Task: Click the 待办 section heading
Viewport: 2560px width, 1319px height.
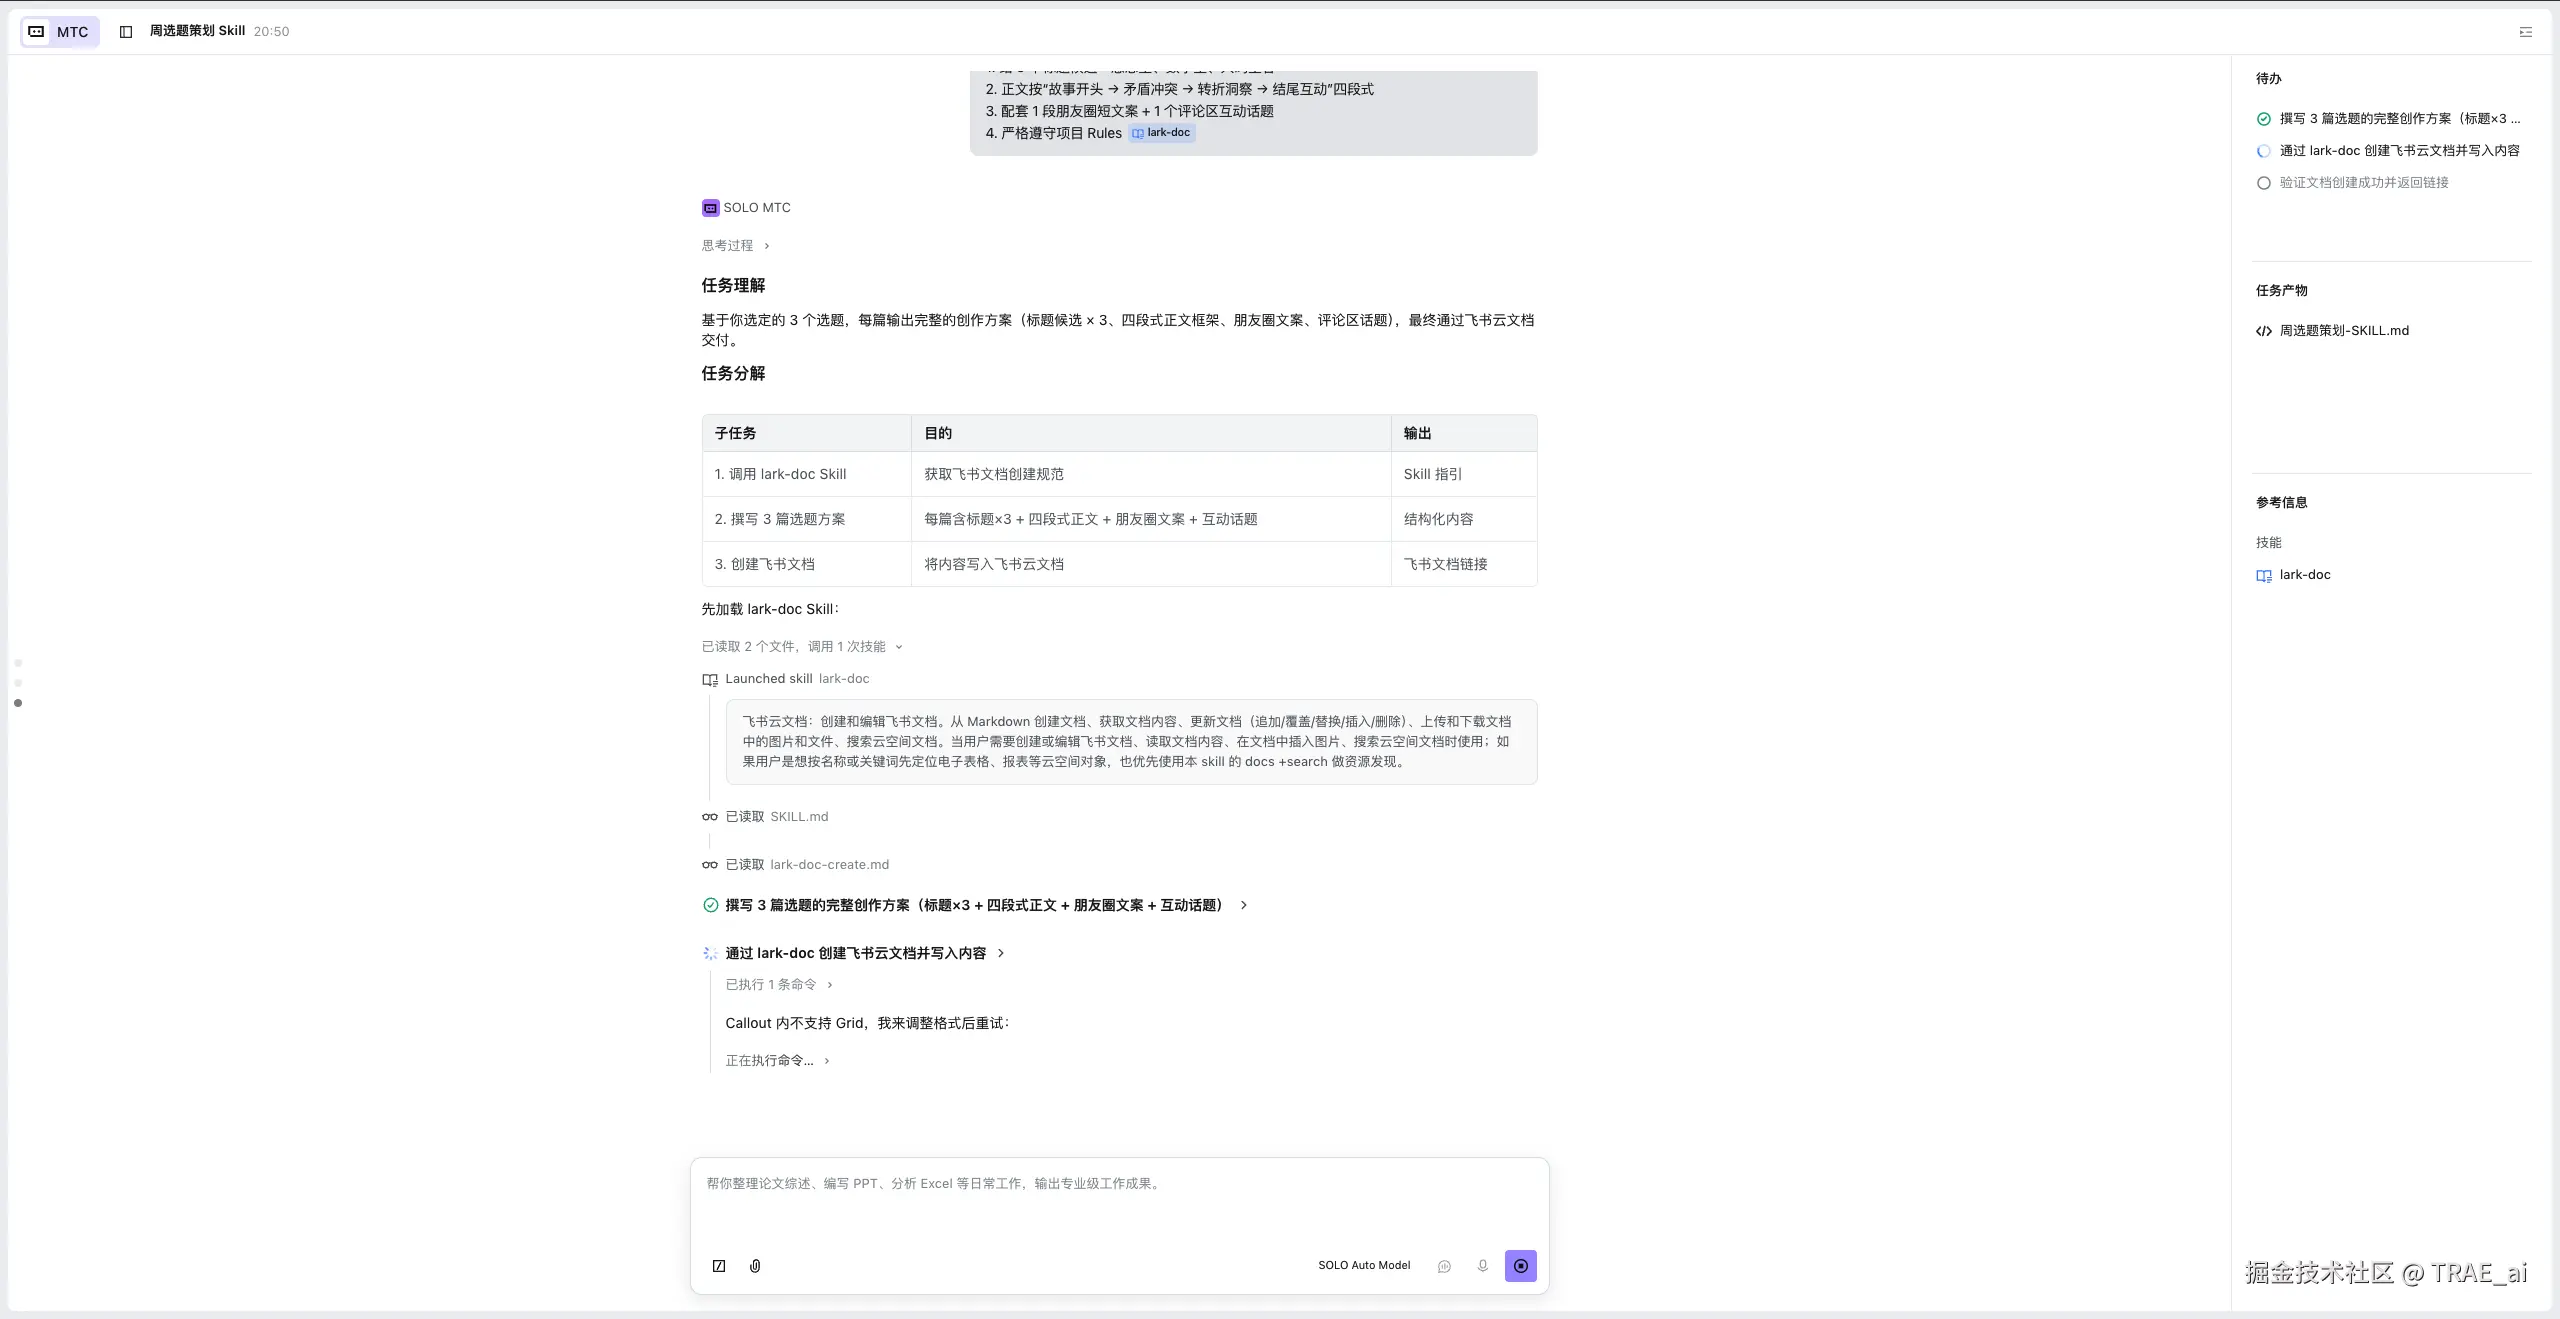Action: click(2268, 79)
